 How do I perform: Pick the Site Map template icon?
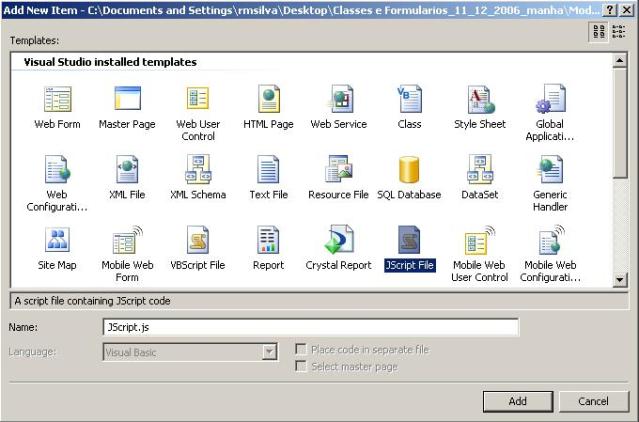pos(57,242)
